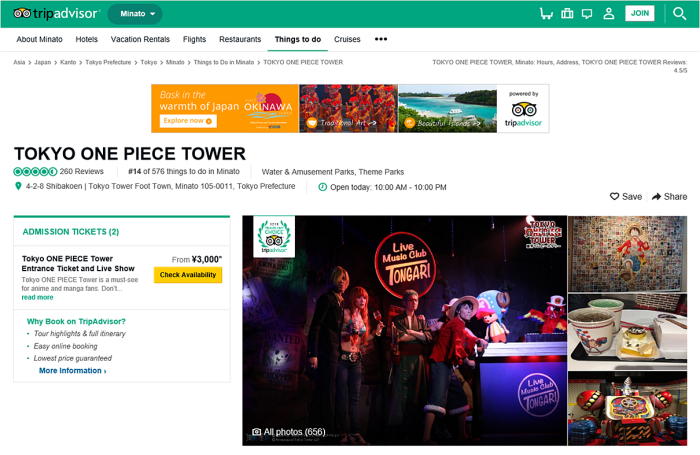Click the Share arrow icon

click(x=656, y=196)
